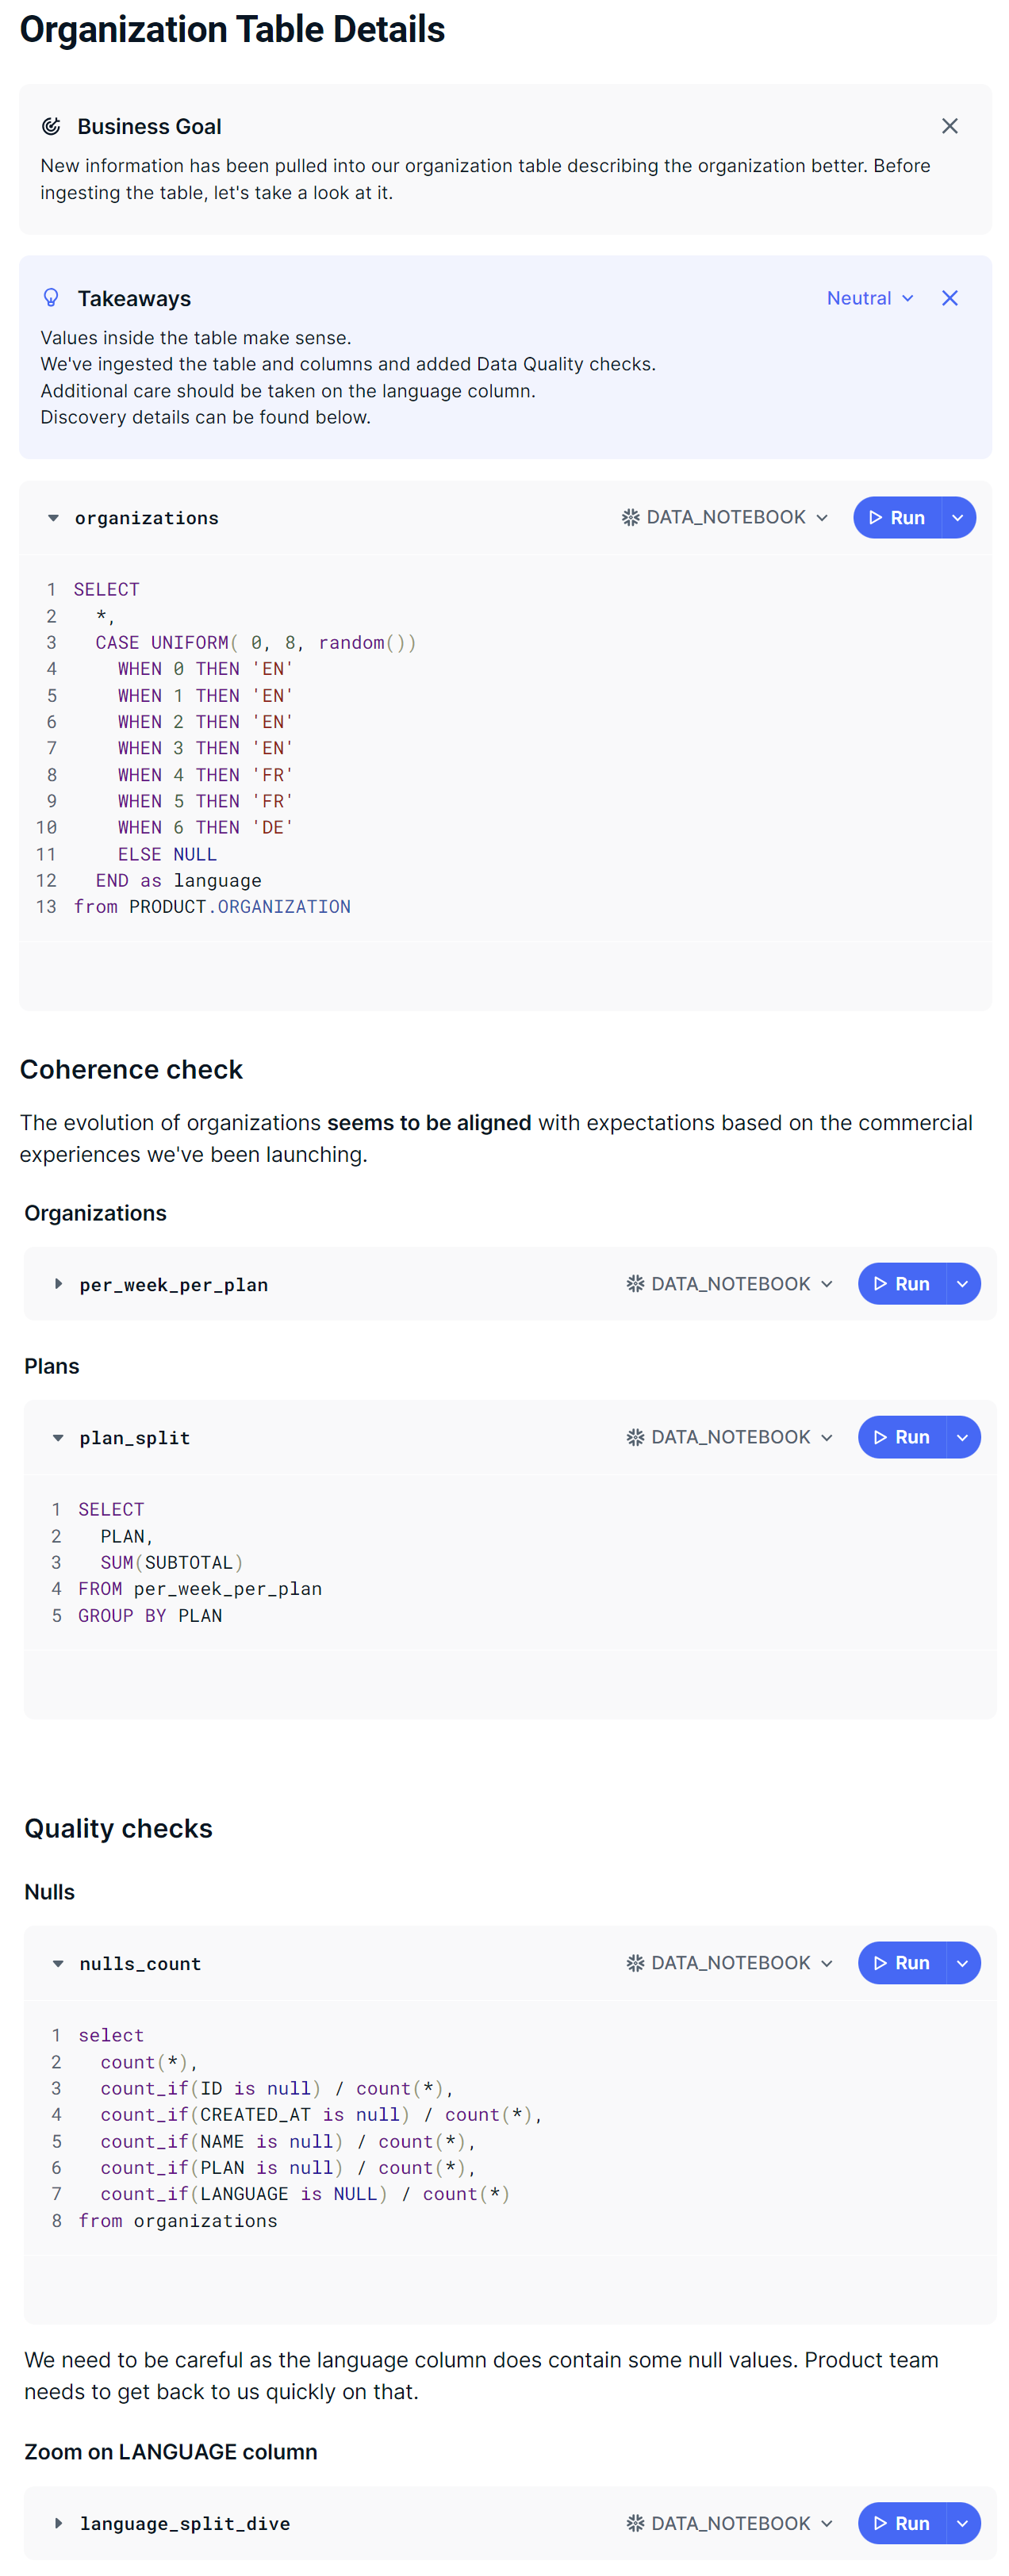Screen dimensions: 1009x2576
Task: Open run options arrow for plan_split
Action: [x=962, y=1438]
